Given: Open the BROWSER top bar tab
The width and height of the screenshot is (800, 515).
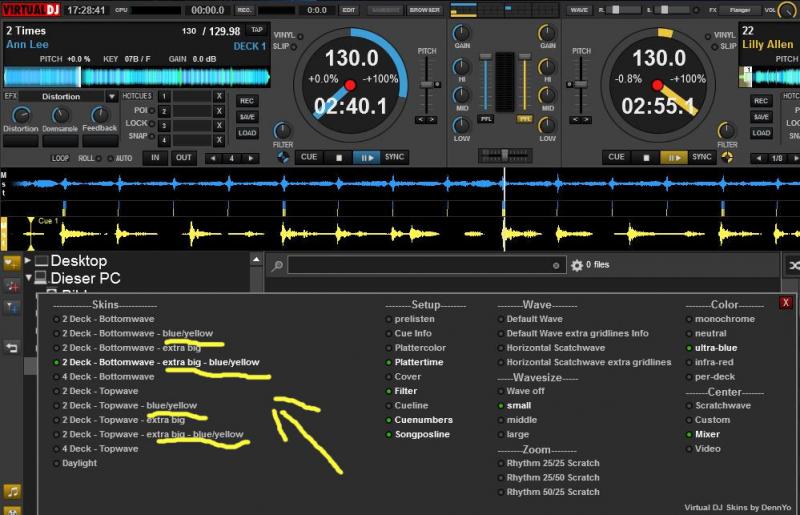Looking at the screenshot, I should pyautogui.click(x=424, y=10).
